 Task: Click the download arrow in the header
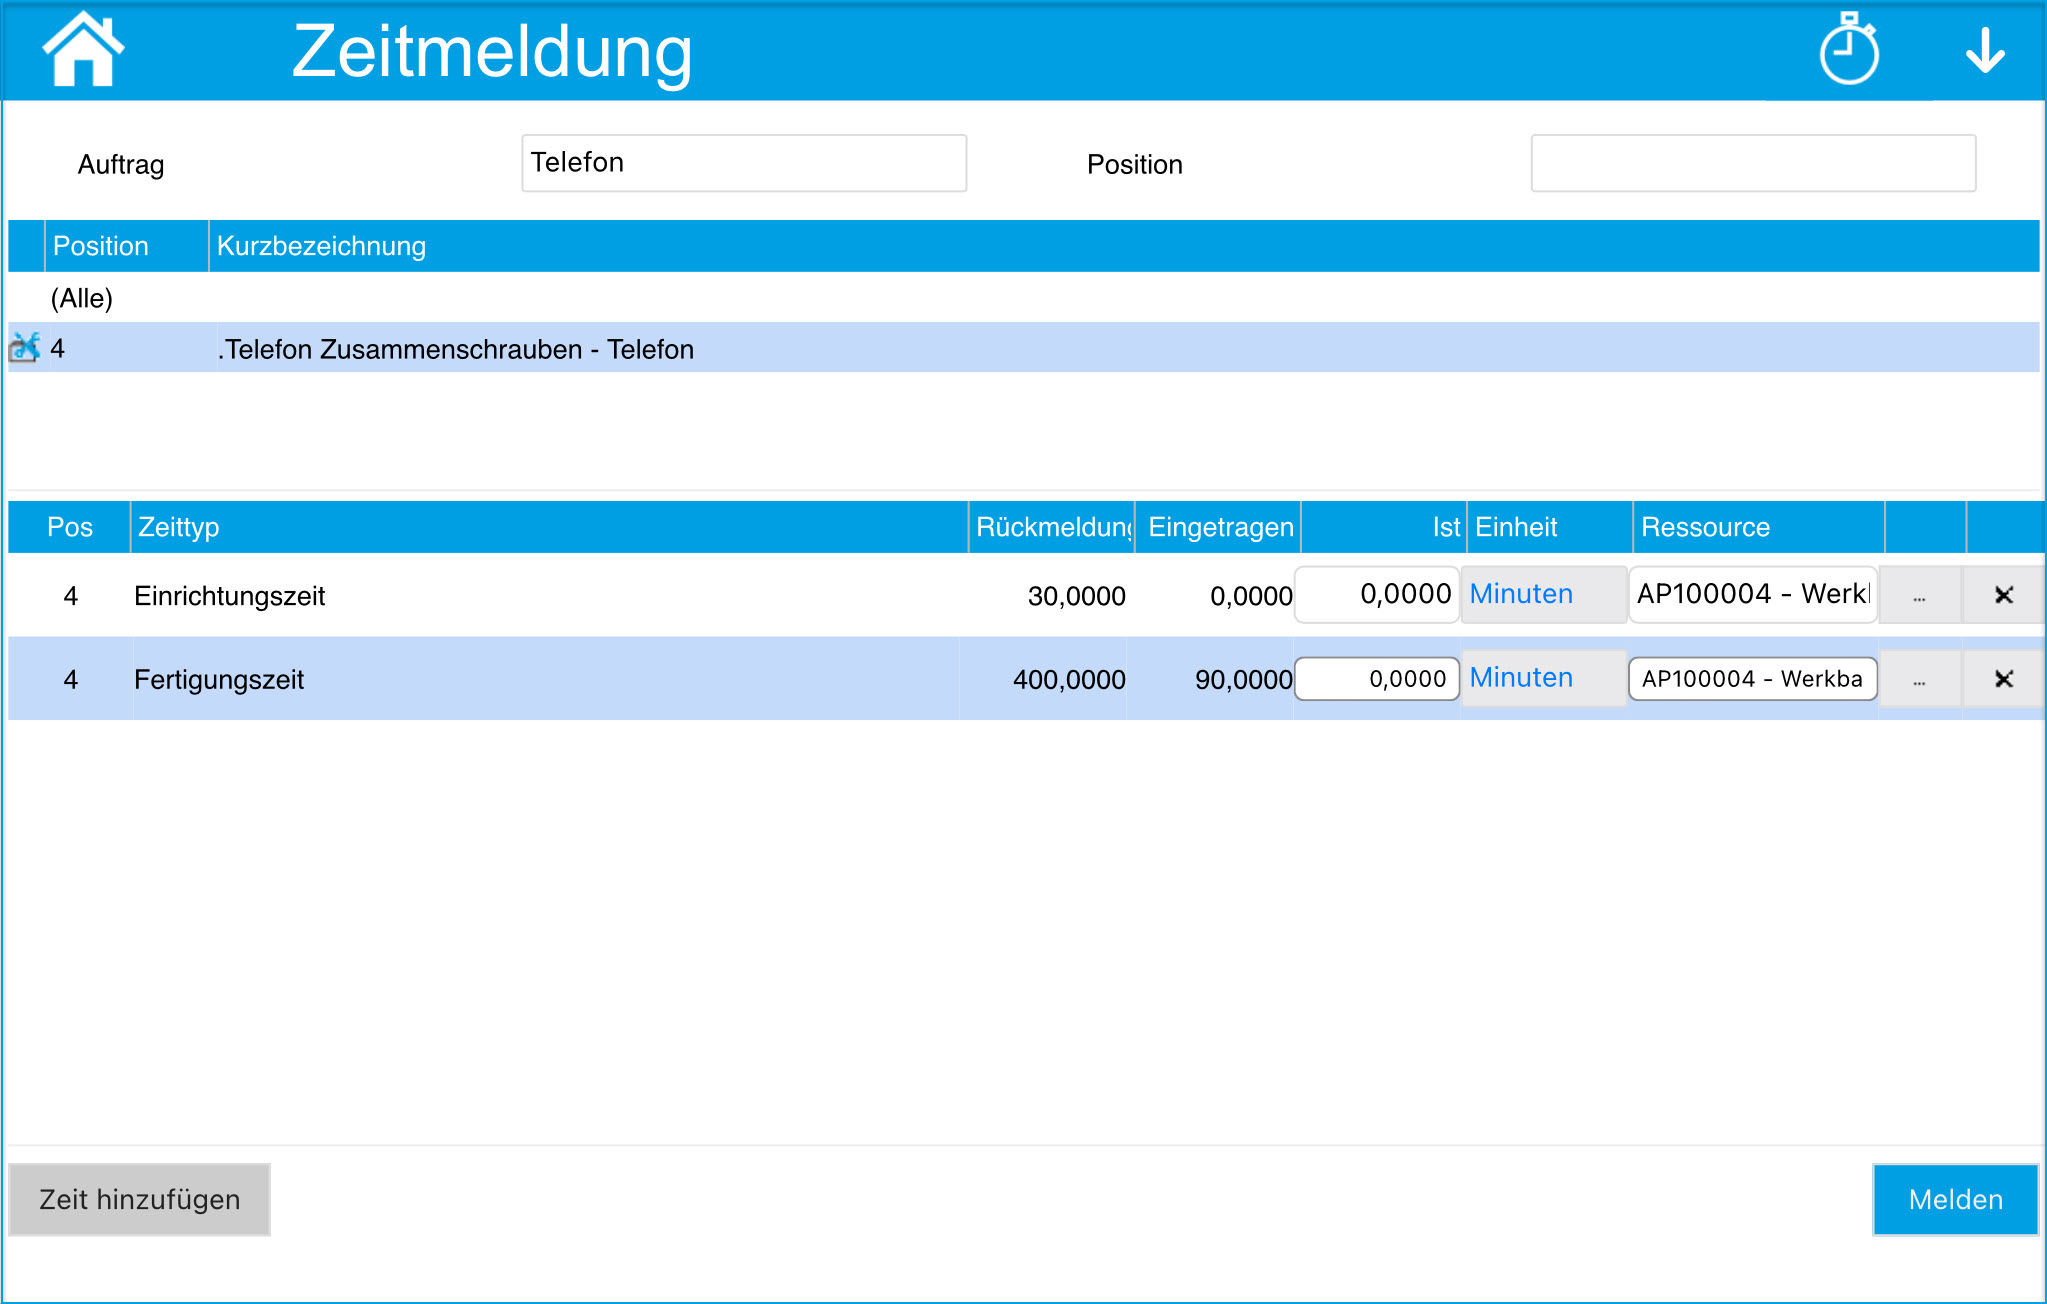pos(1983,52)
